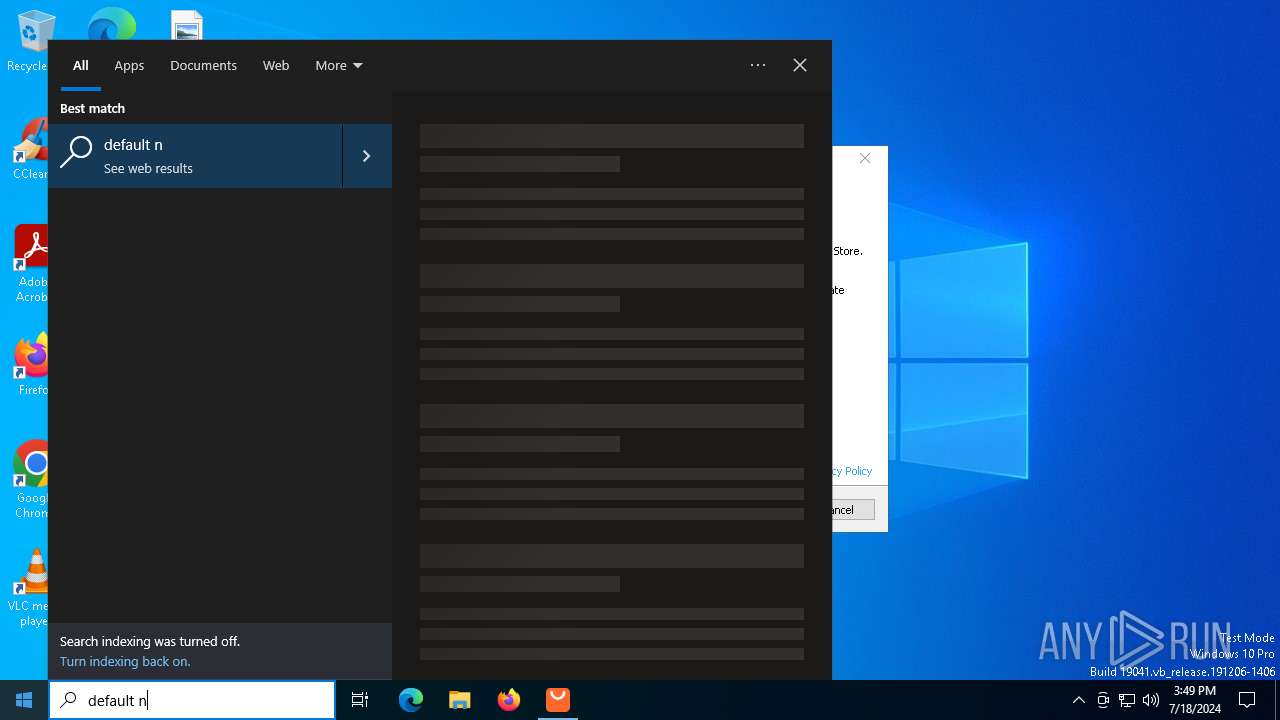Open the search options ellipsis menu

tap(758, 65)
